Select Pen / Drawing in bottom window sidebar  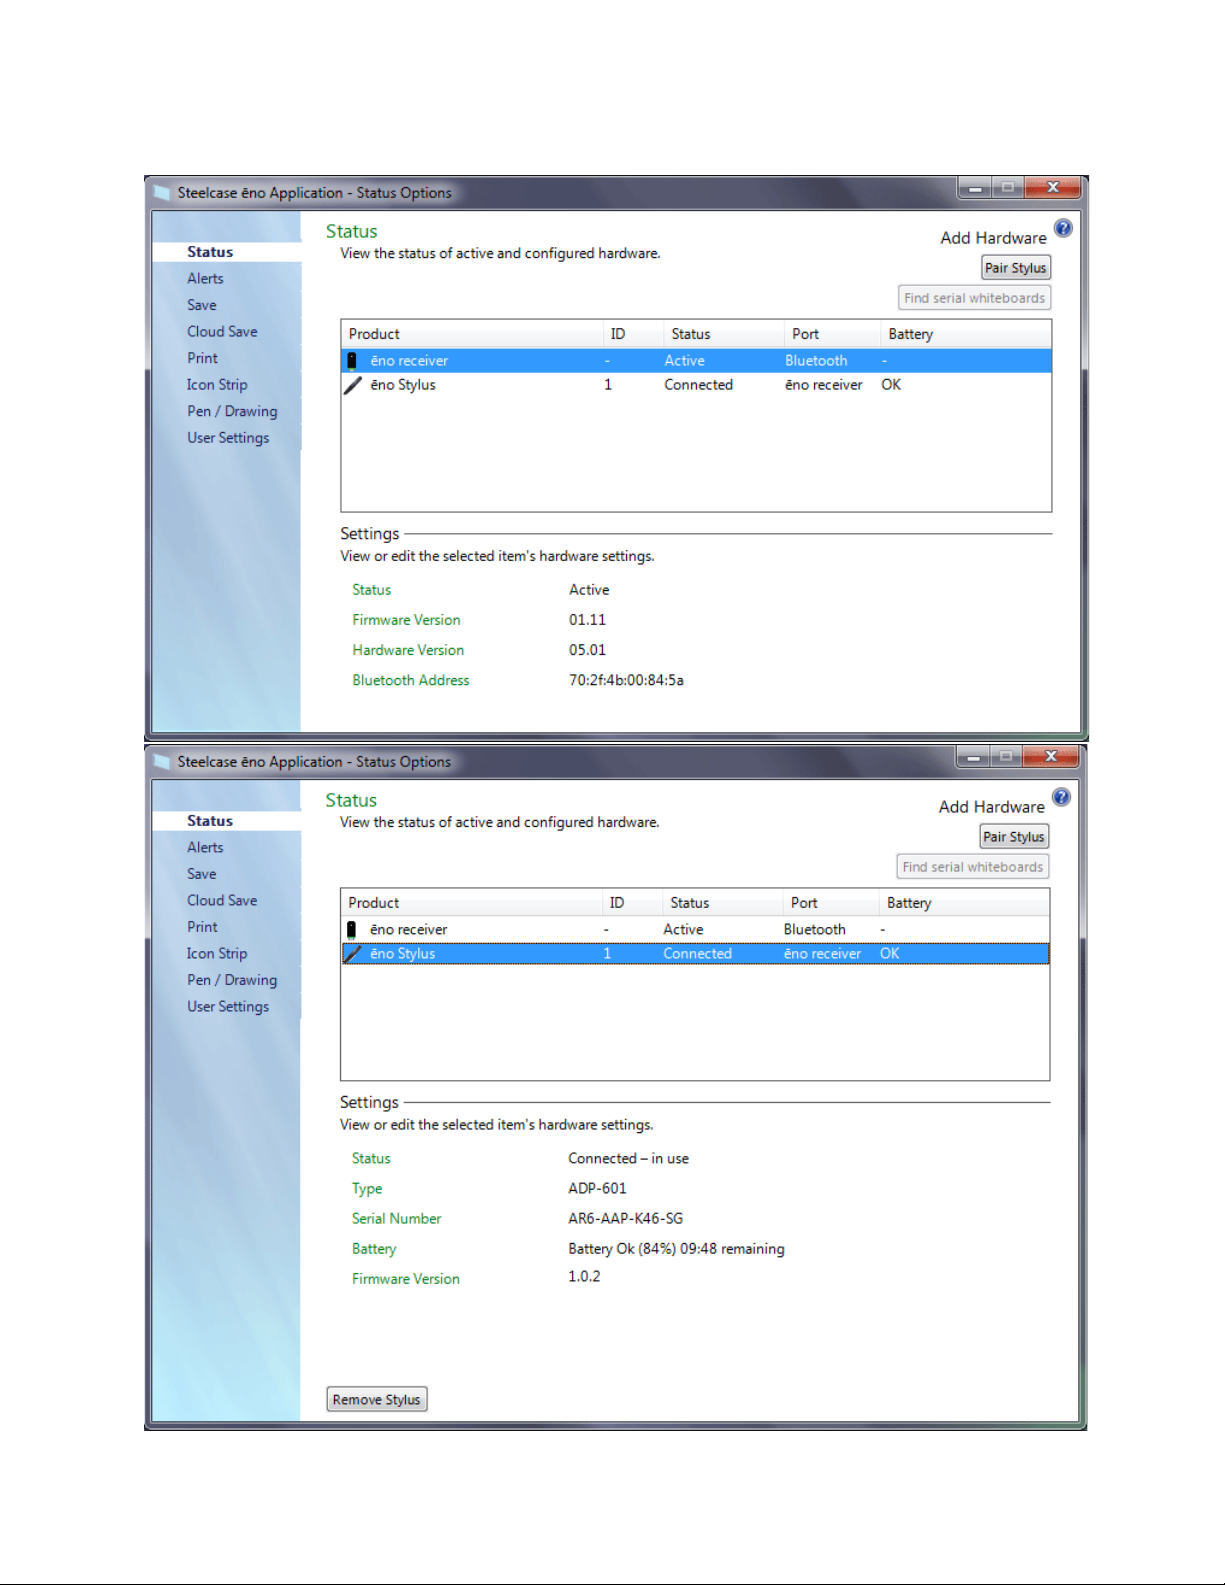pos(232,980)
